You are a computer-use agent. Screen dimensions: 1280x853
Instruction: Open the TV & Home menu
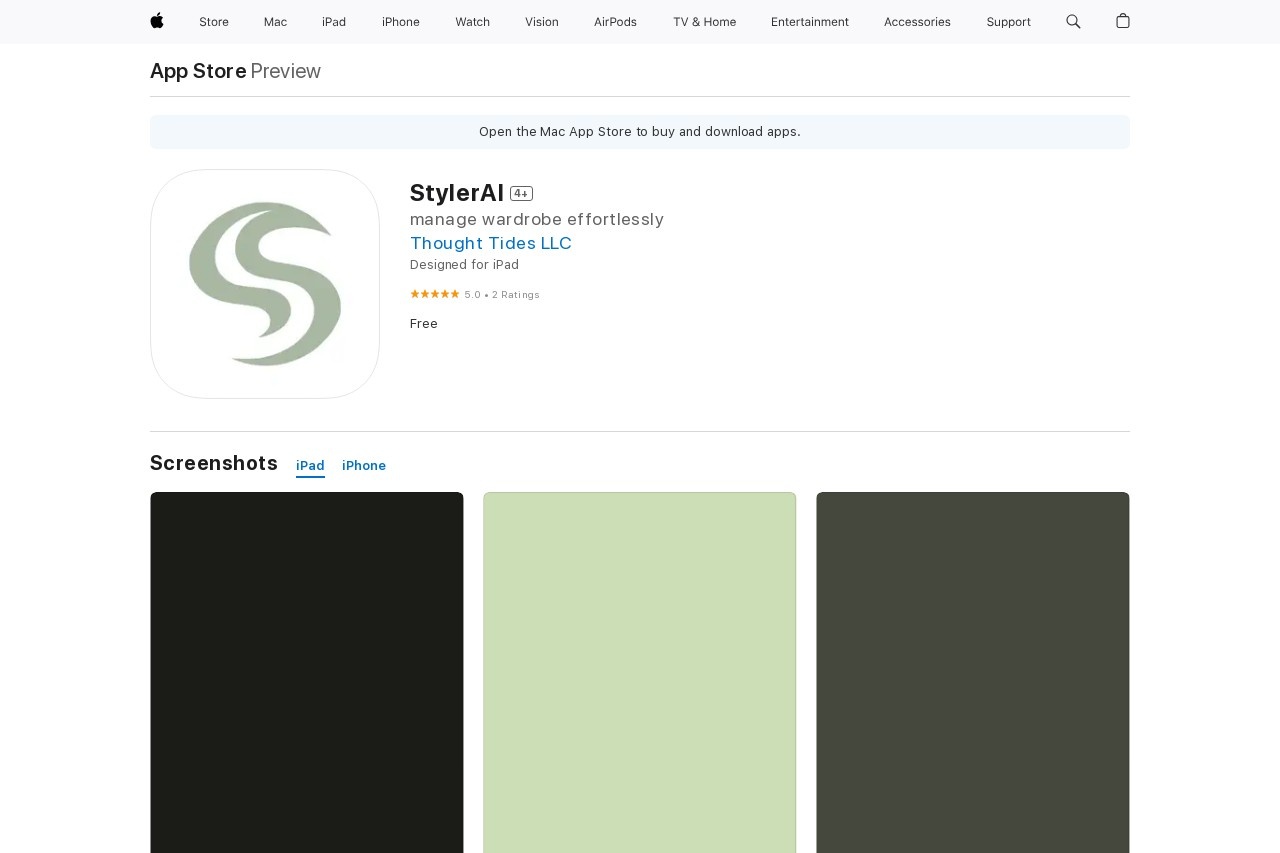[x=704, y=22]
